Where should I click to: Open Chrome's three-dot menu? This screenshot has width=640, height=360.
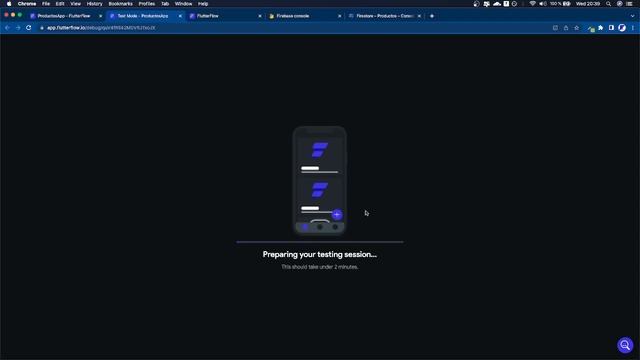633,28
